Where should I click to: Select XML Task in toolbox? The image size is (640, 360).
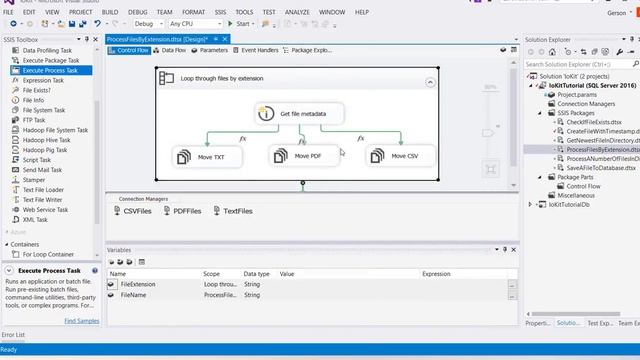pyautogui.click(x=35, y=220)
